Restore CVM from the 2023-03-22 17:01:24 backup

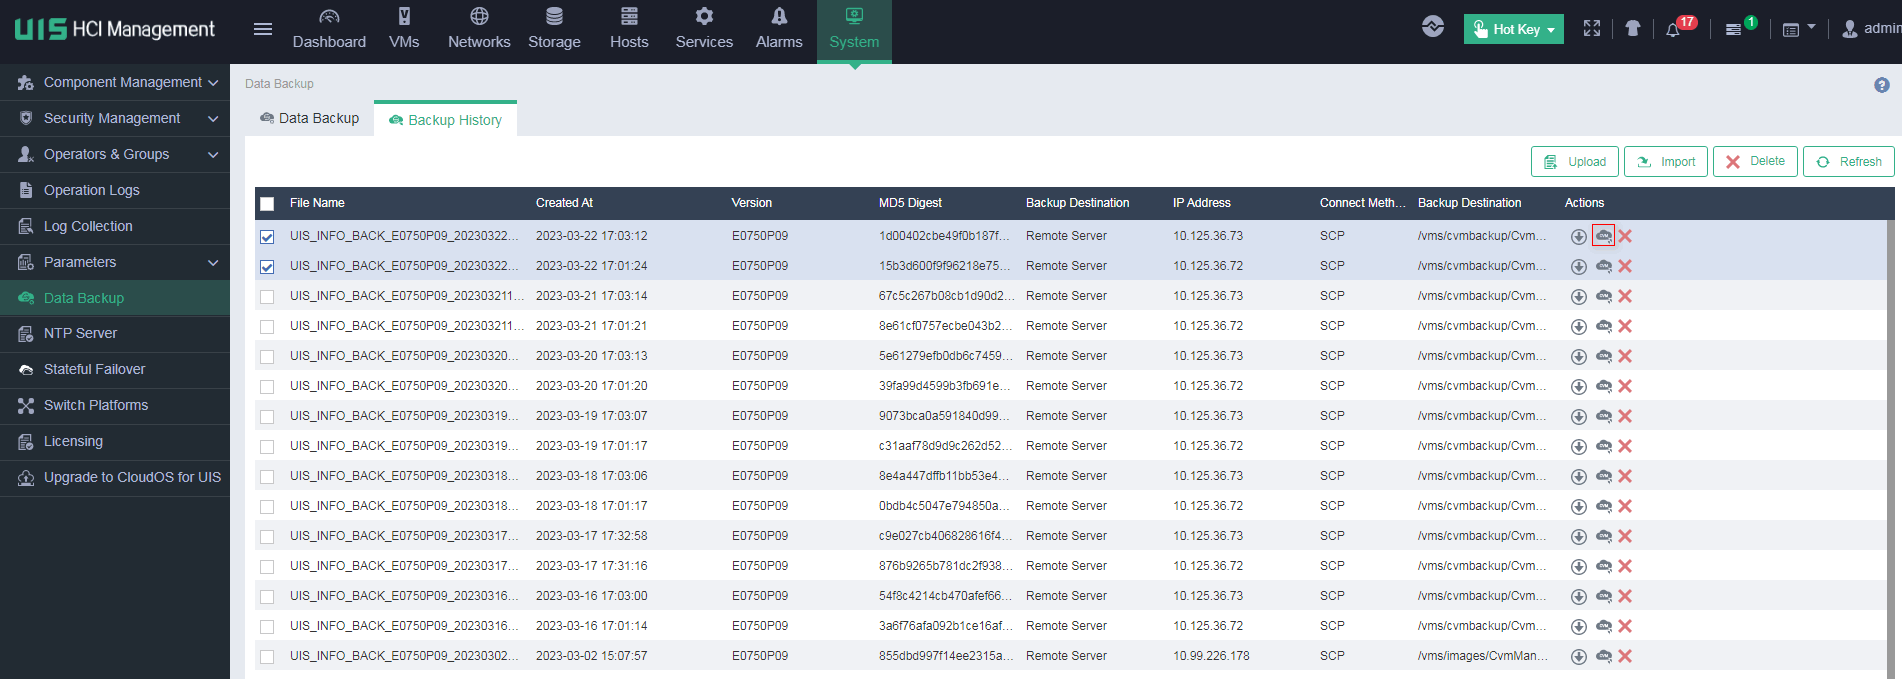(1603, 266)
